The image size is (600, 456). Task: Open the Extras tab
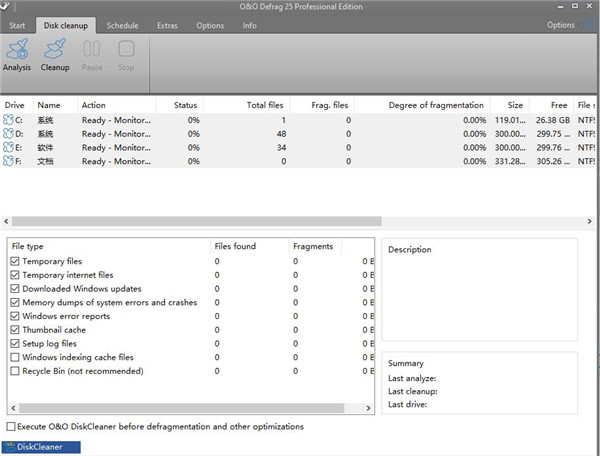click(x=167, y=25)
